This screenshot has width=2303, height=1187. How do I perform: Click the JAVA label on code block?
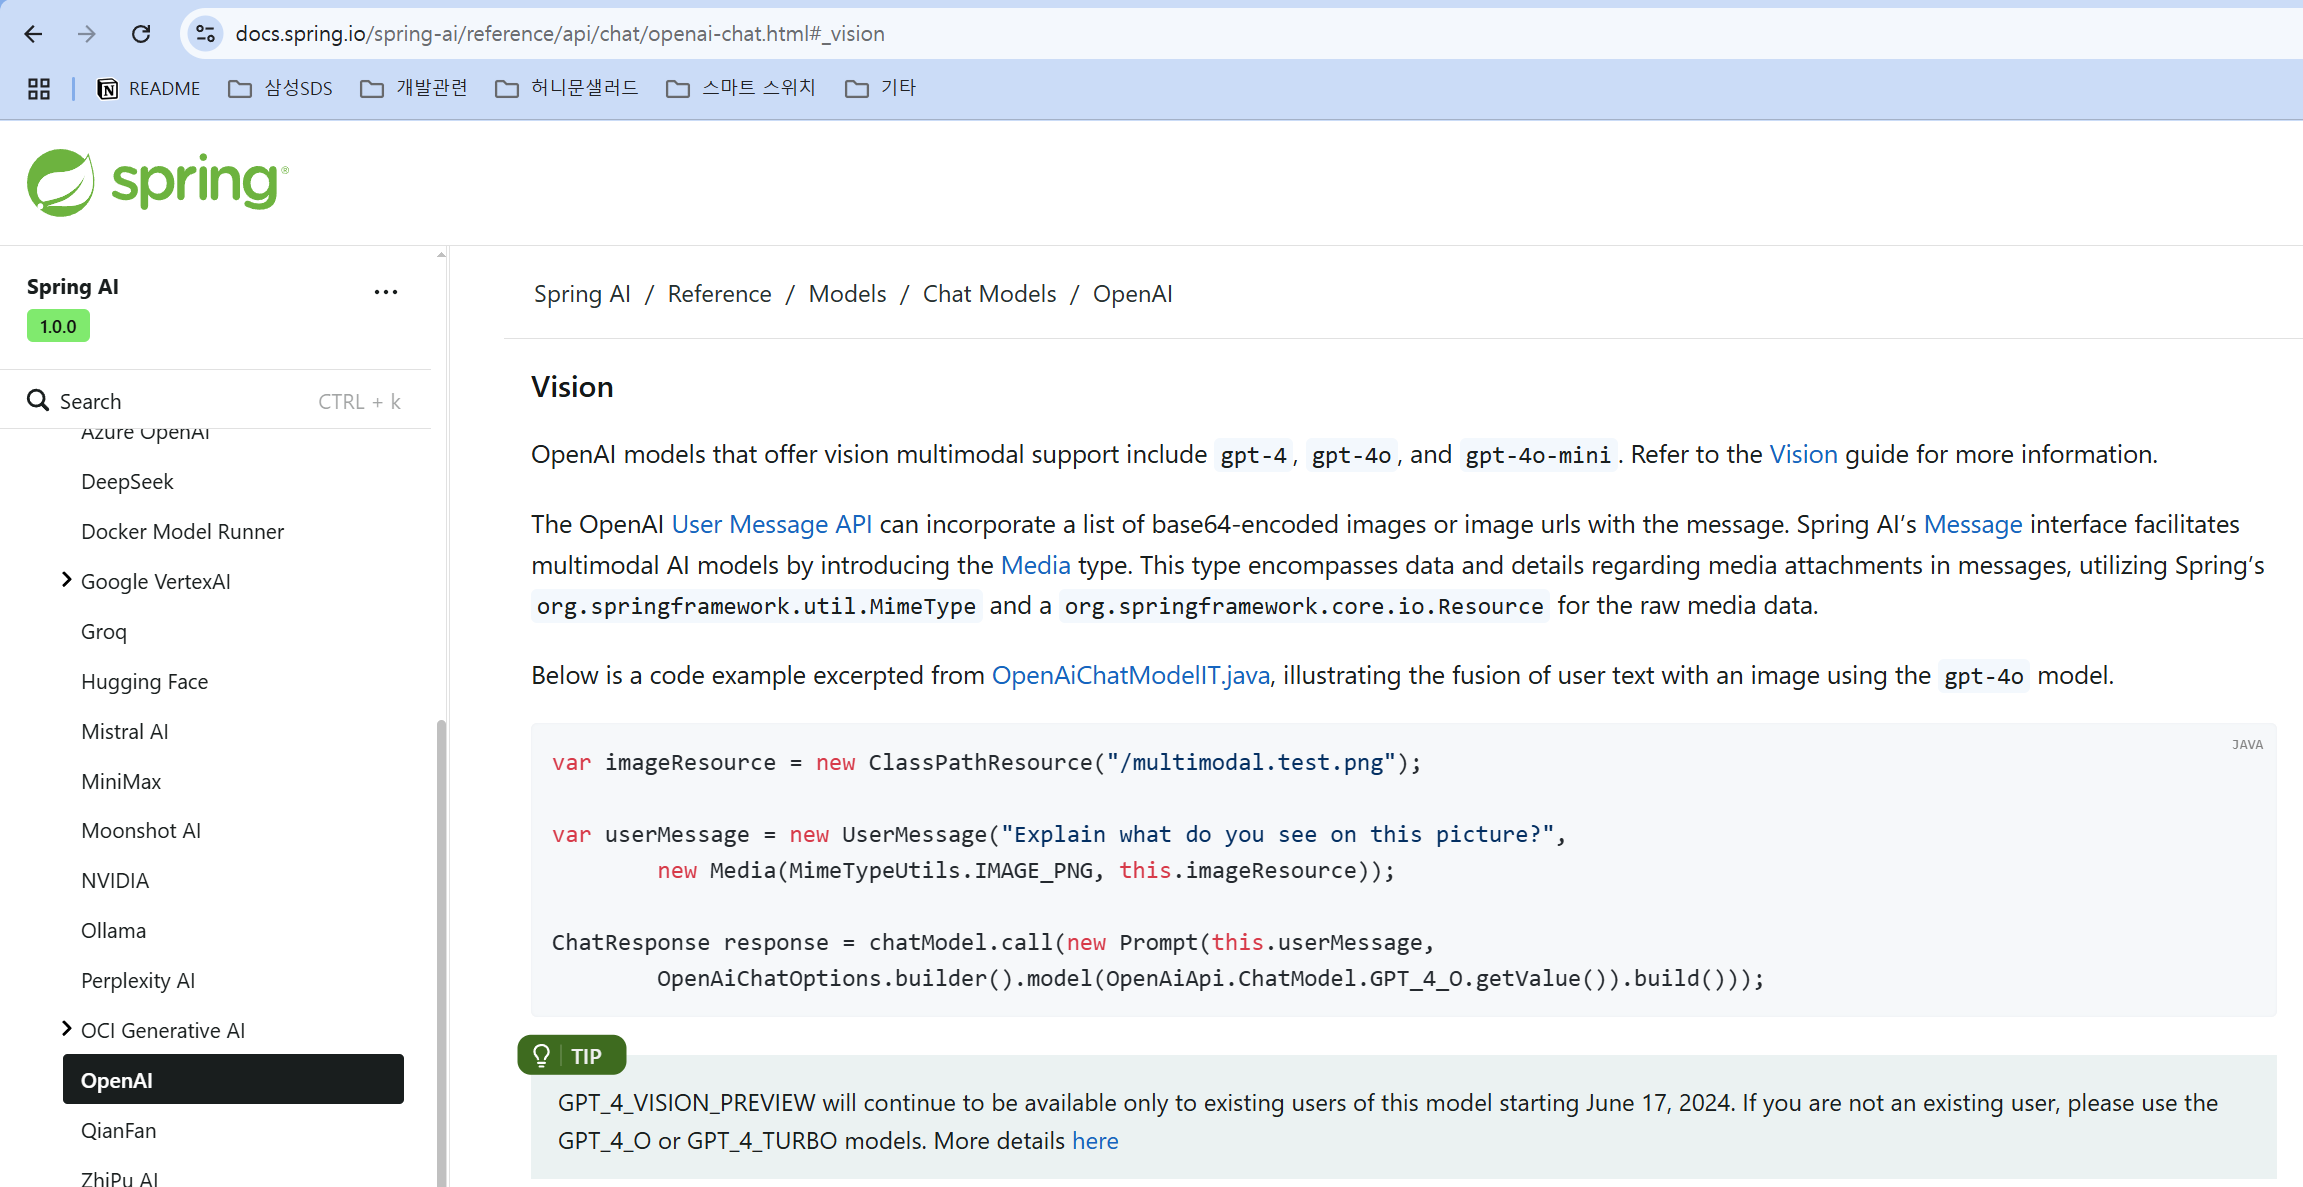coord(2247,745)
